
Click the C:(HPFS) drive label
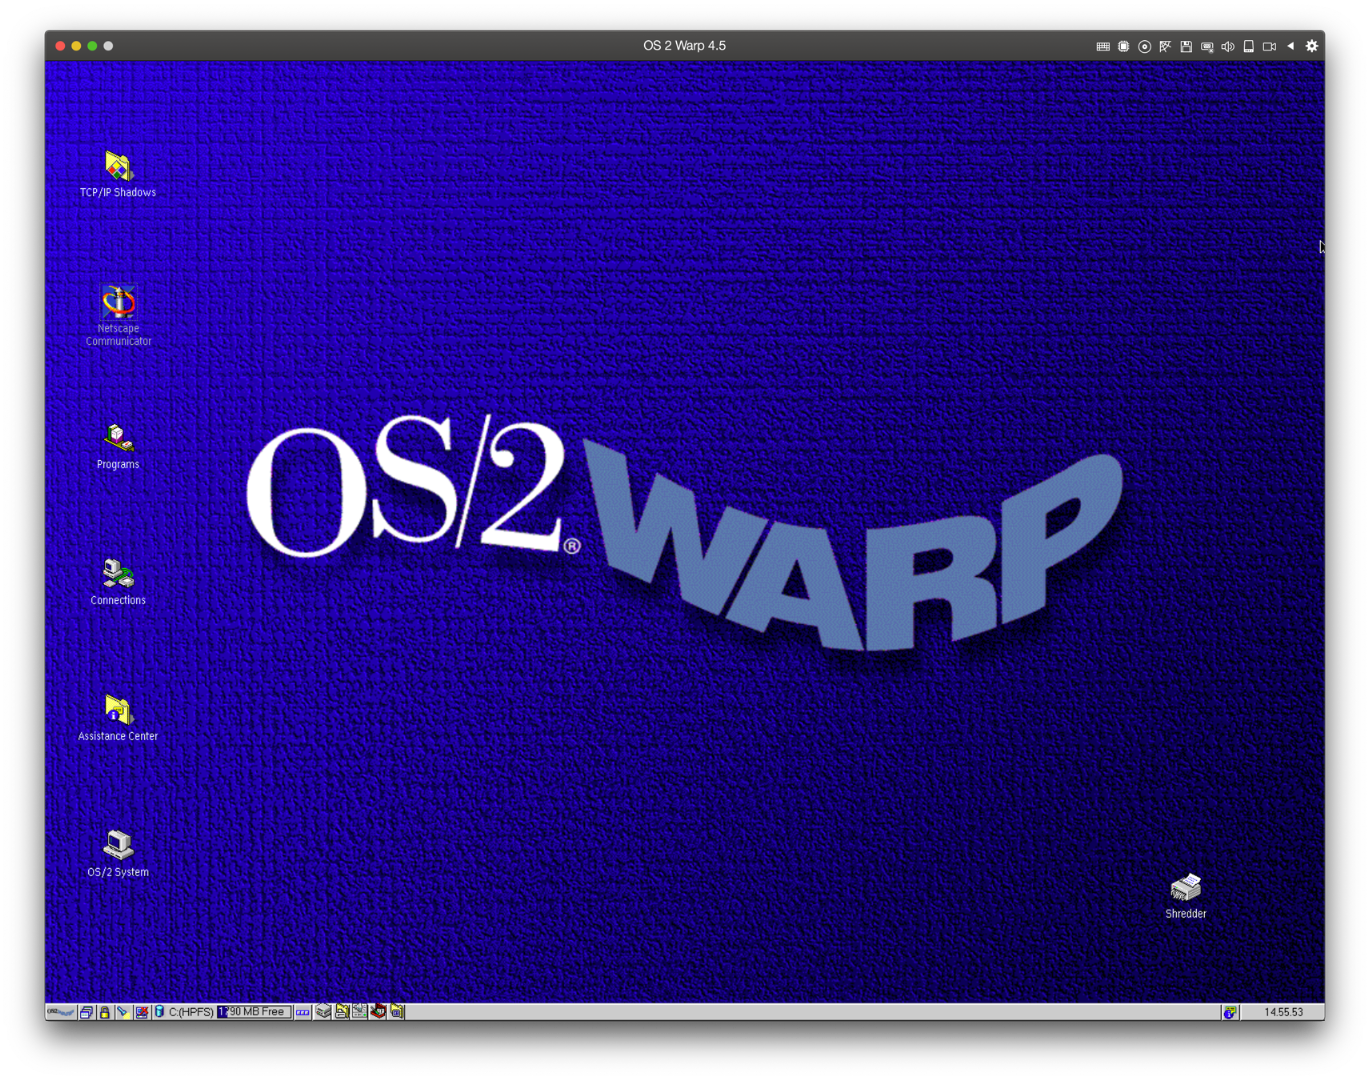(x=191, y=1012)
